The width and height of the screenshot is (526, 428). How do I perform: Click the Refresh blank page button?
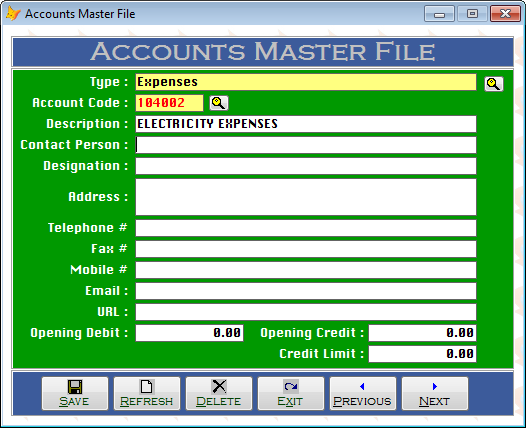147,393
